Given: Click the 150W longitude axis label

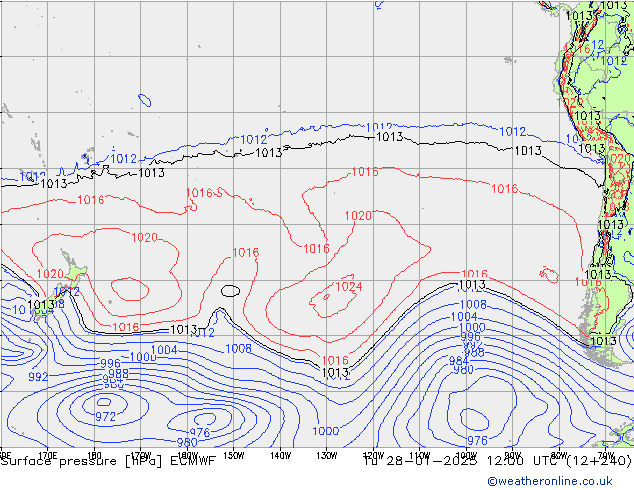Looking at the screenshot, I should pos(233,455).
